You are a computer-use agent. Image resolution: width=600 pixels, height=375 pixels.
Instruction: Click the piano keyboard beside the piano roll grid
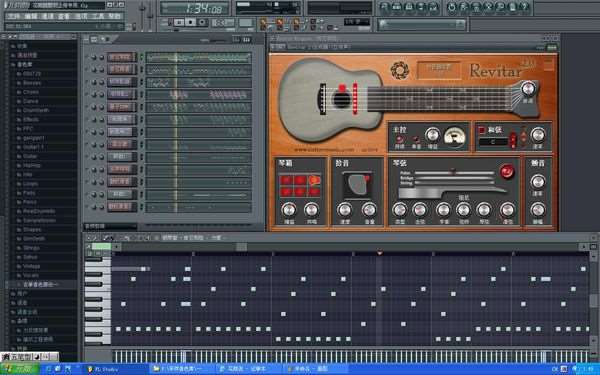(x=98, y=300)
